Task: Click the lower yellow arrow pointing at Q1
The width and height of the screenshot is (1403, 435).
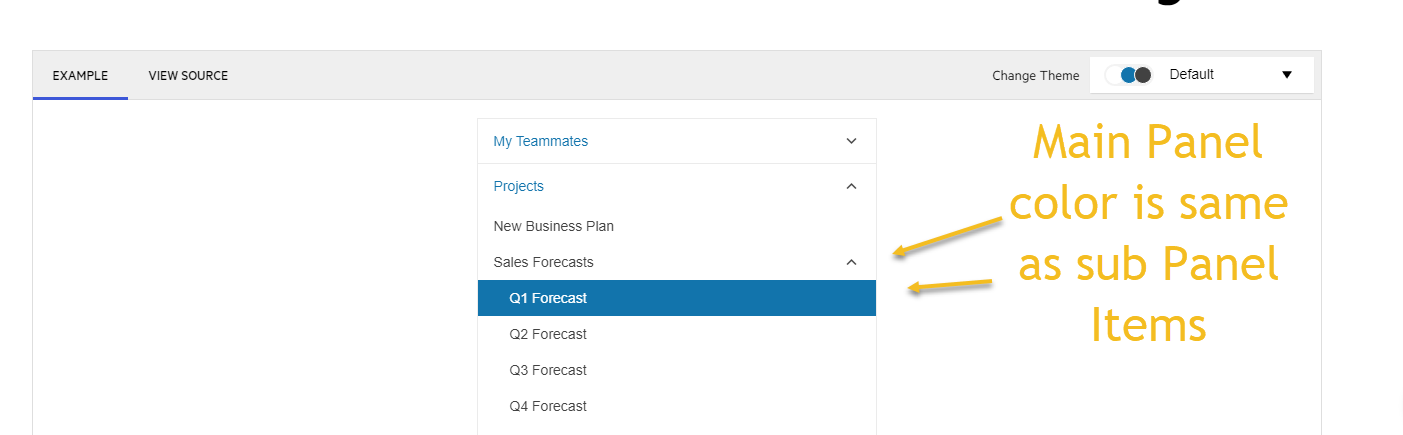Action: click(950, 287)
